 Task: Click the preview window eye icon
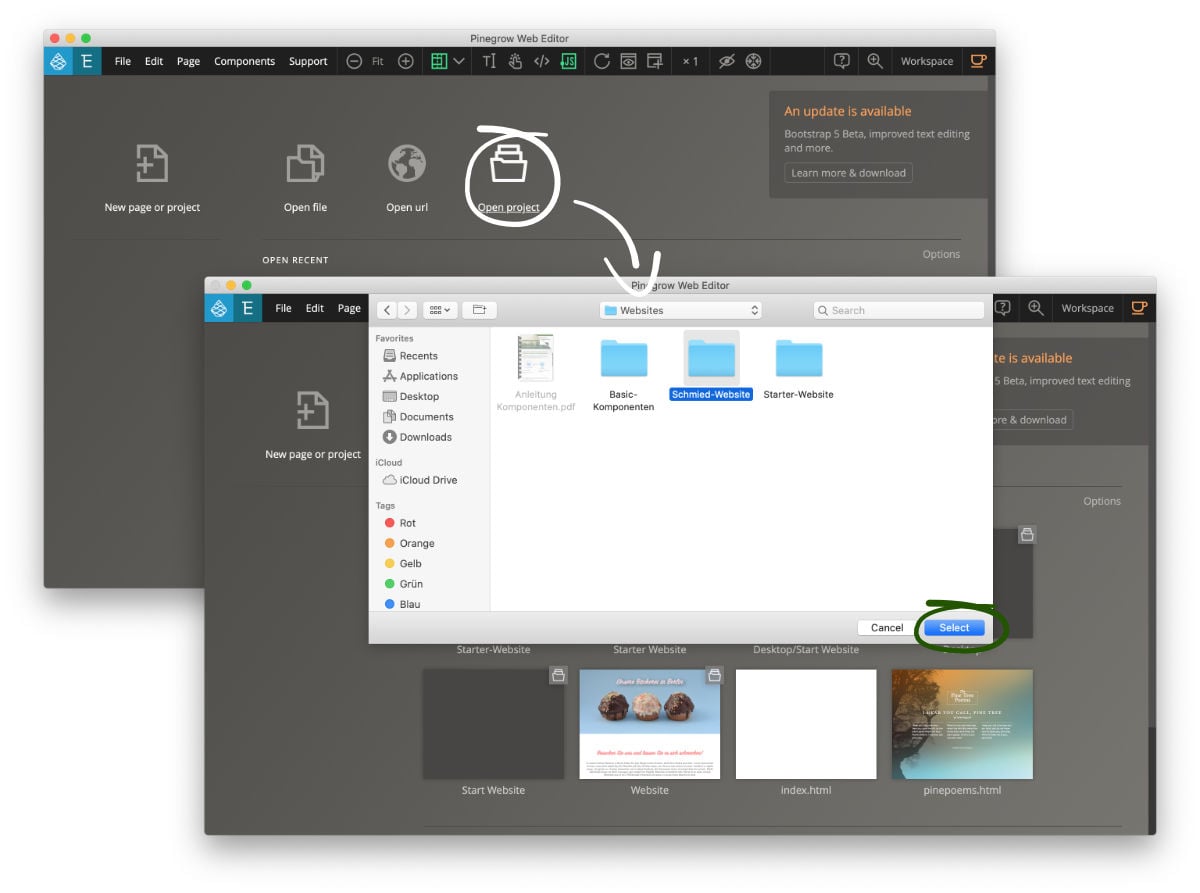(x=628, y=61)
